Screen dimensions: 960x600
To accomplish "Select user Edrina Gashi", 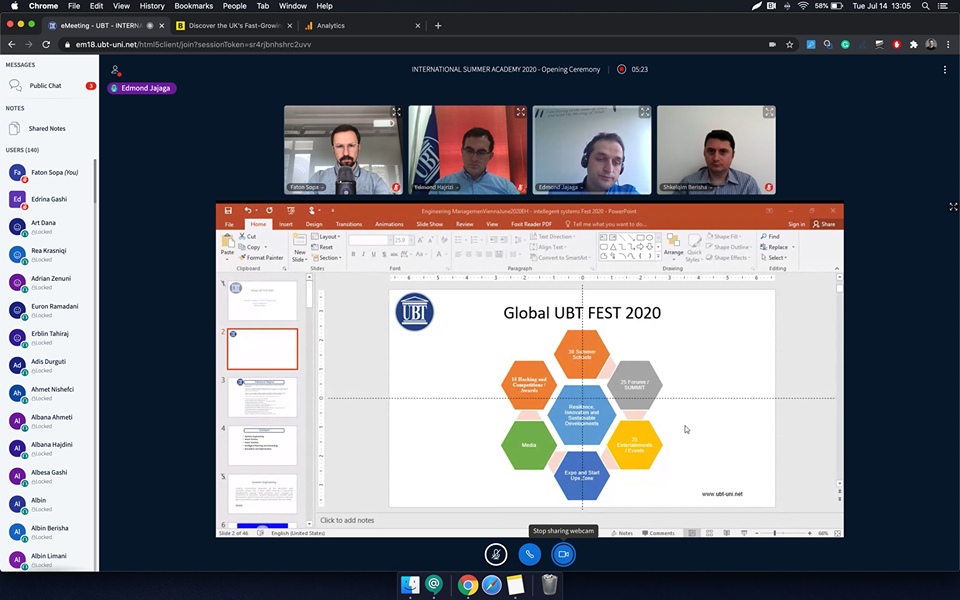I will click(x=49, y=200).
